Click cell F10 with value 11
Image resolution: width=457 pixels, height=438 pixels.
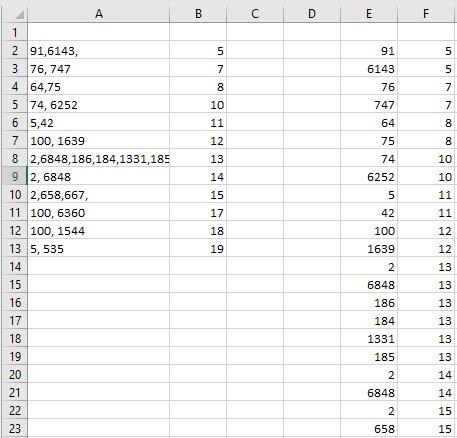click(427, 195)
